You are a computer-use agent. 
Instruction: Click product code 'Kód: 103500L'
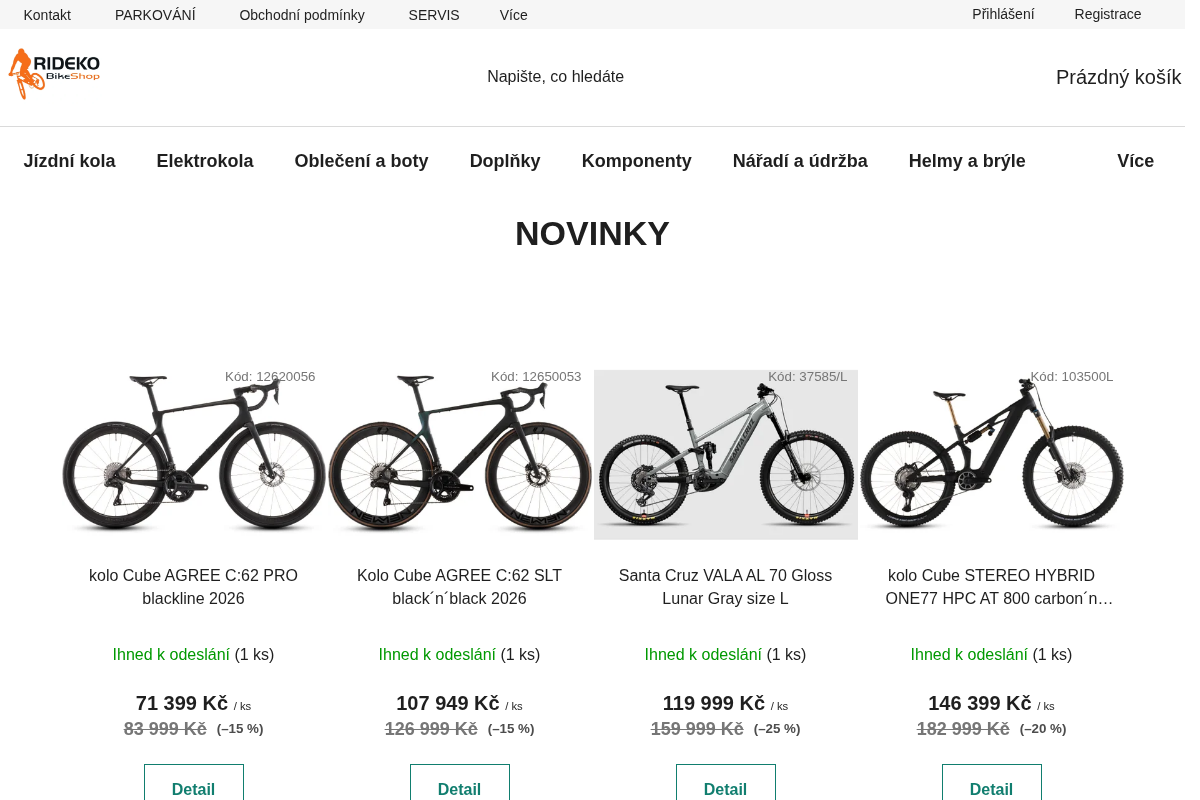click(x=1071, y=377)
